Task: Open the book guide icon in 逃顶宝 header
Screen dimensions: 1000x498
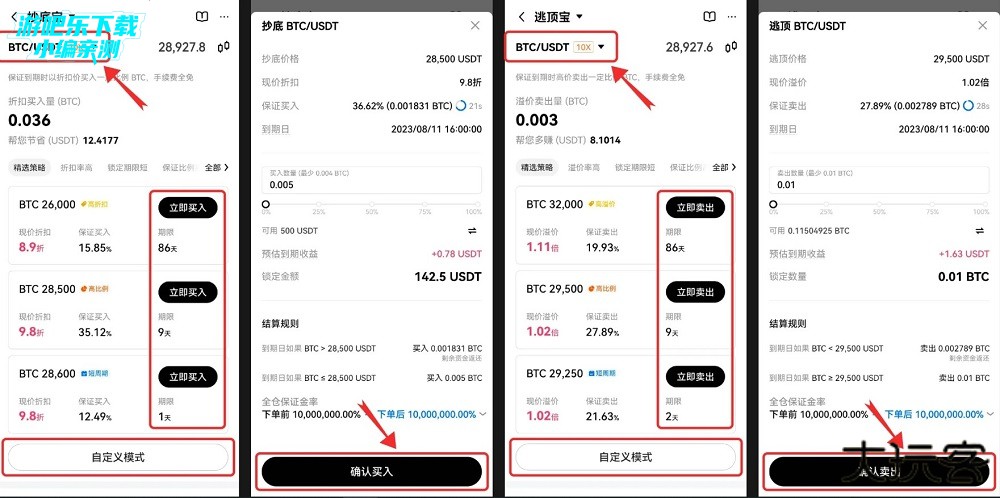Action: click(x=709, y=17)
